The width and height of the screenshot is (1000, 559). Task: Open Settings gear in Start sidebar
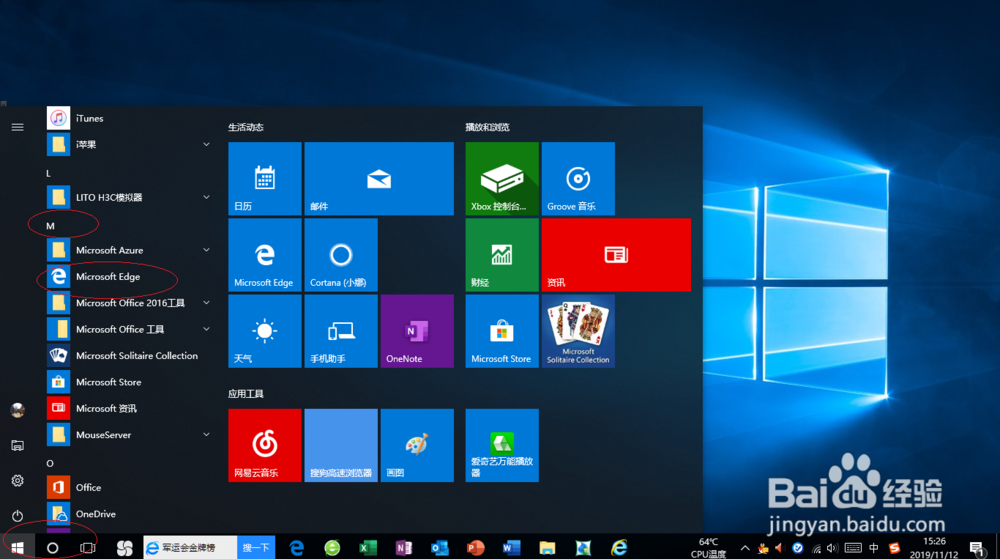coord(17,480)
